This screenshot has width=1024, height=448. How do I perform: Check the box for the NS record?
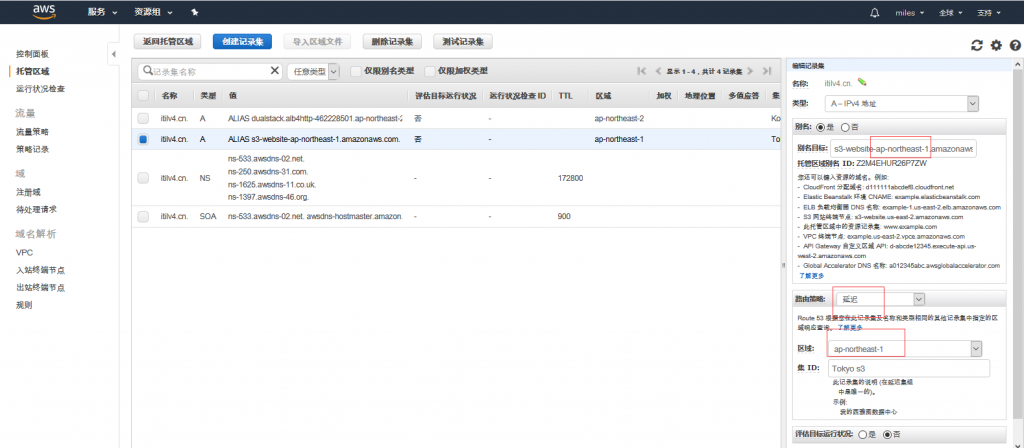click(143, 178)
